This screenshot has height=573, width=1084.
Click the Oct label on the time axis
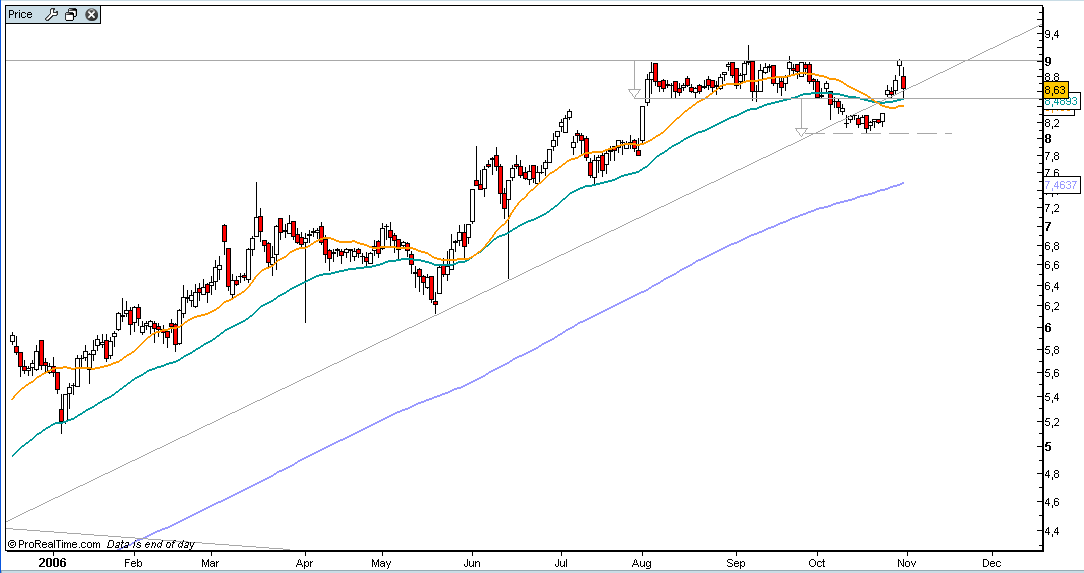[x=817, y=563]
